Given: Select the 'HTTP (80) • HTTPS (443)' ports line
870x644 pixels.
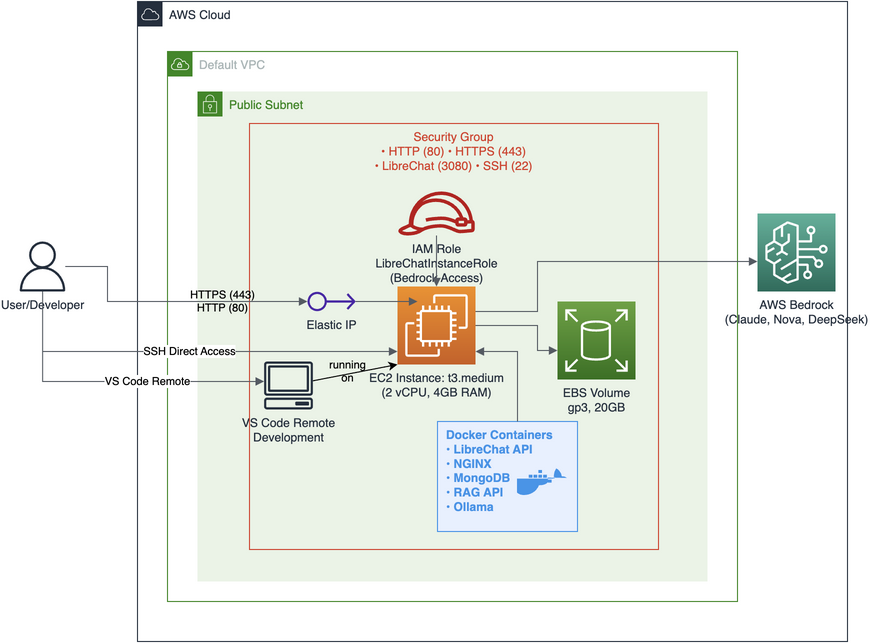Looking at the screenshot, I should [x=453, y=151].
